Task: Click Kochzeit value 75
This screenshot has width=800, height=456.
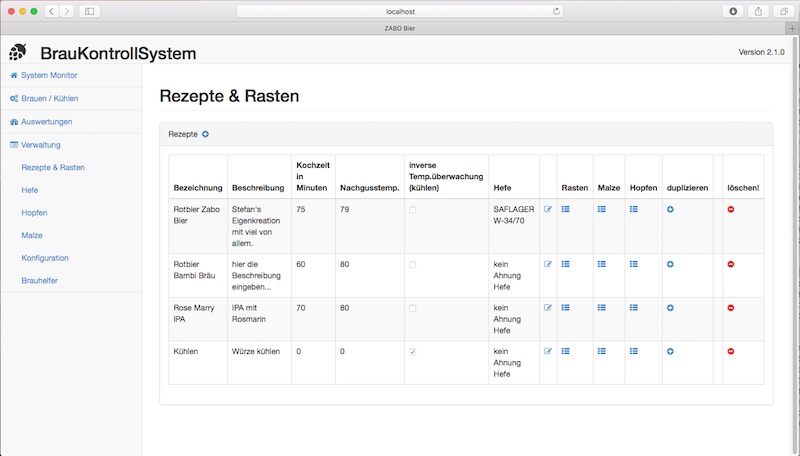Action: coord(301,209)
